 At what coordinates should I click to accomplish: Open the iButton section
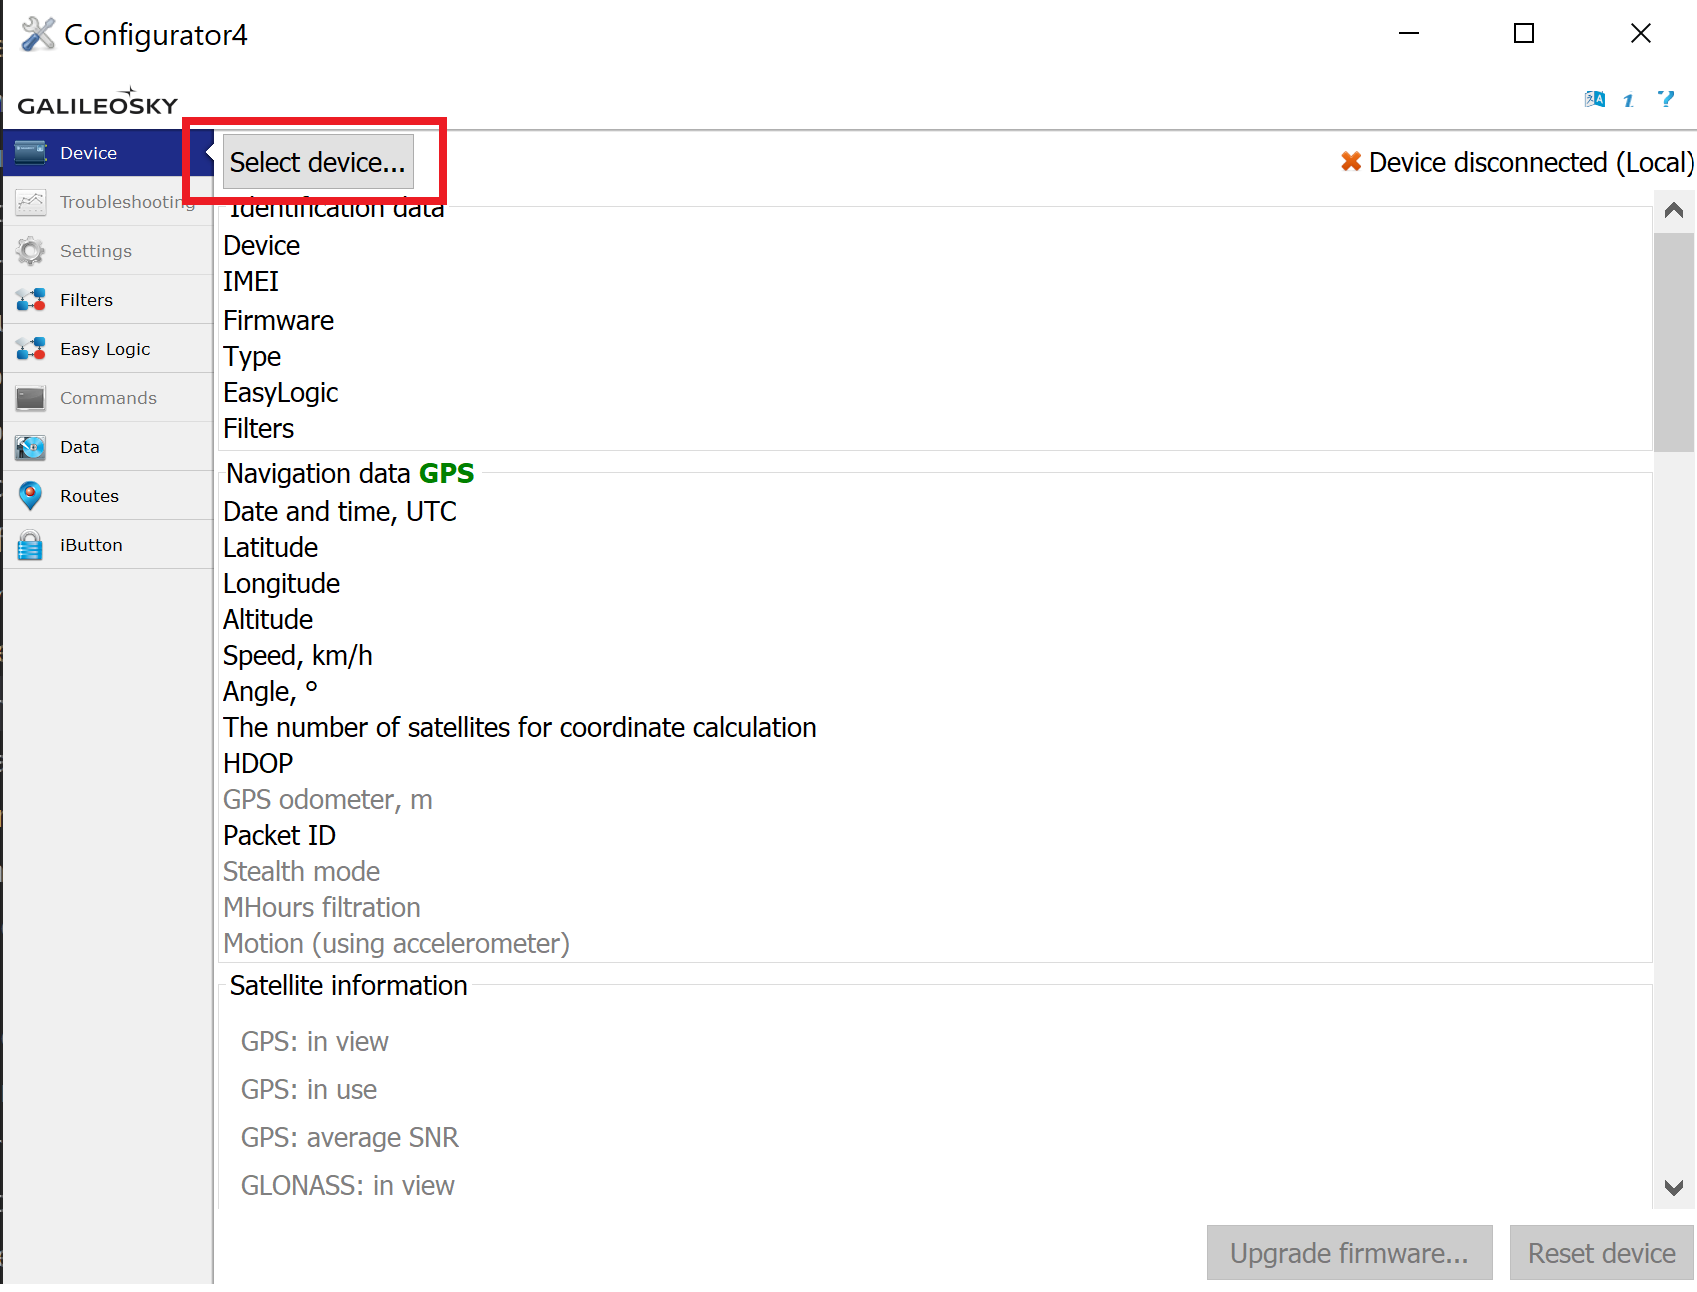108,545
